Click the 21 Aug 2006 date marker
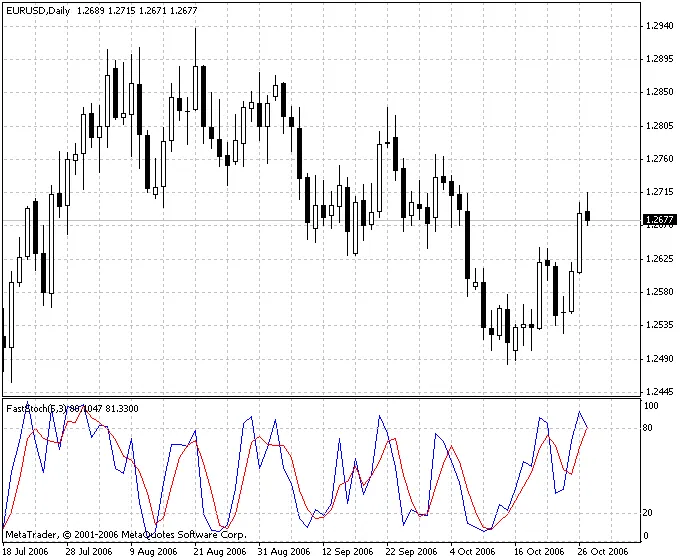This screenshot has width=680, height=560. tap(219, 551)
